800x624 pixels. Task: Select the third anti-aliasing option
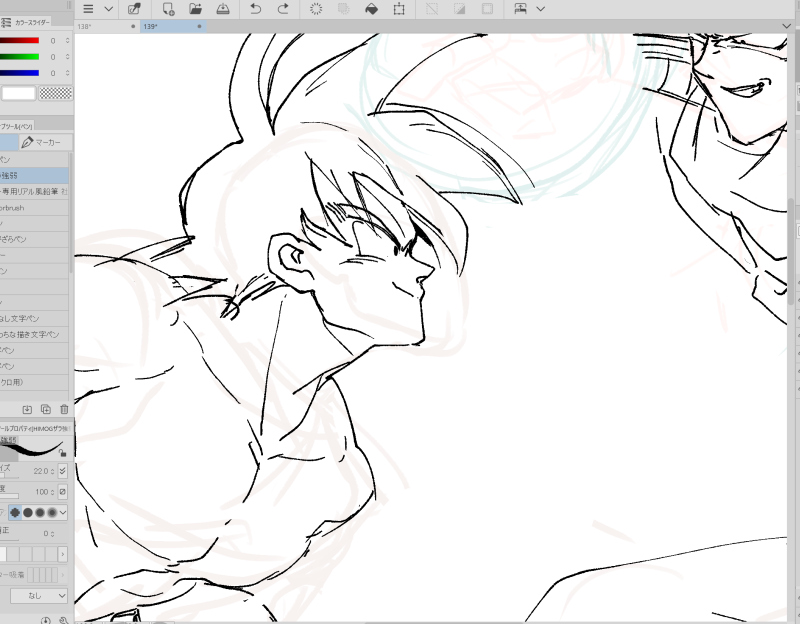(x=40, y=512)
